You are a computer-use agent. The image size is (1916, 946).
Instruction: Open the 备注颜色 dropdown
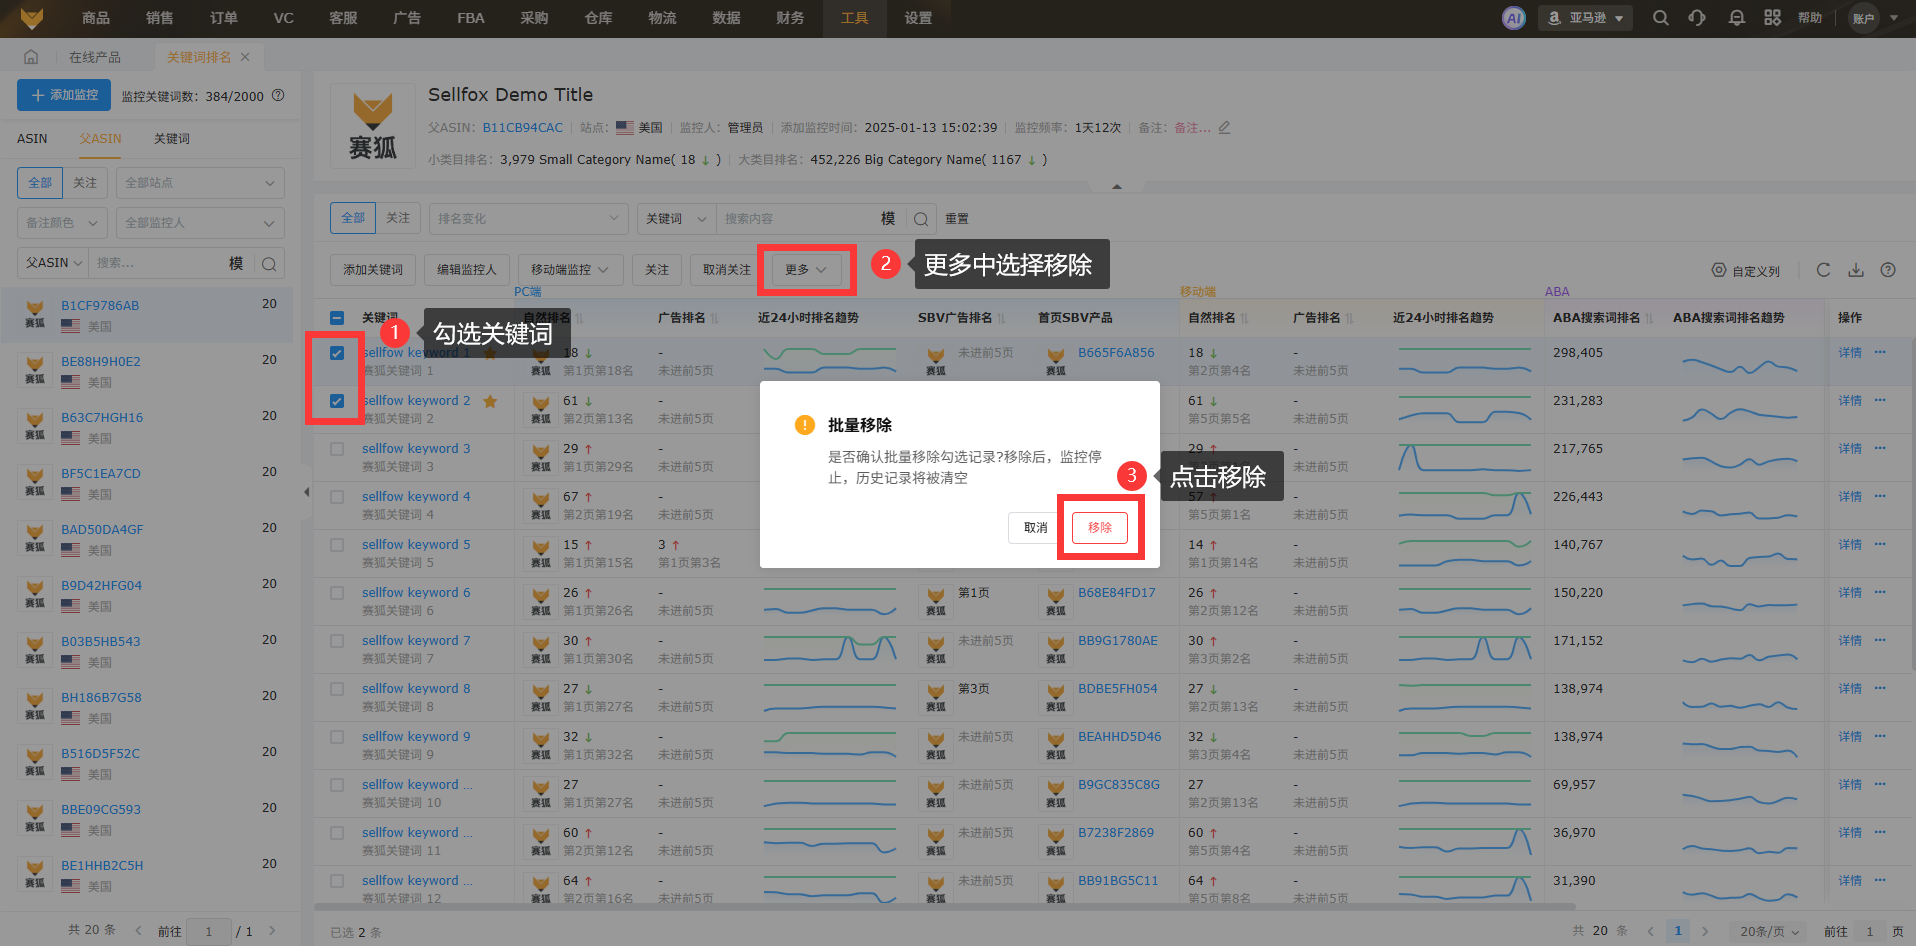62,223
